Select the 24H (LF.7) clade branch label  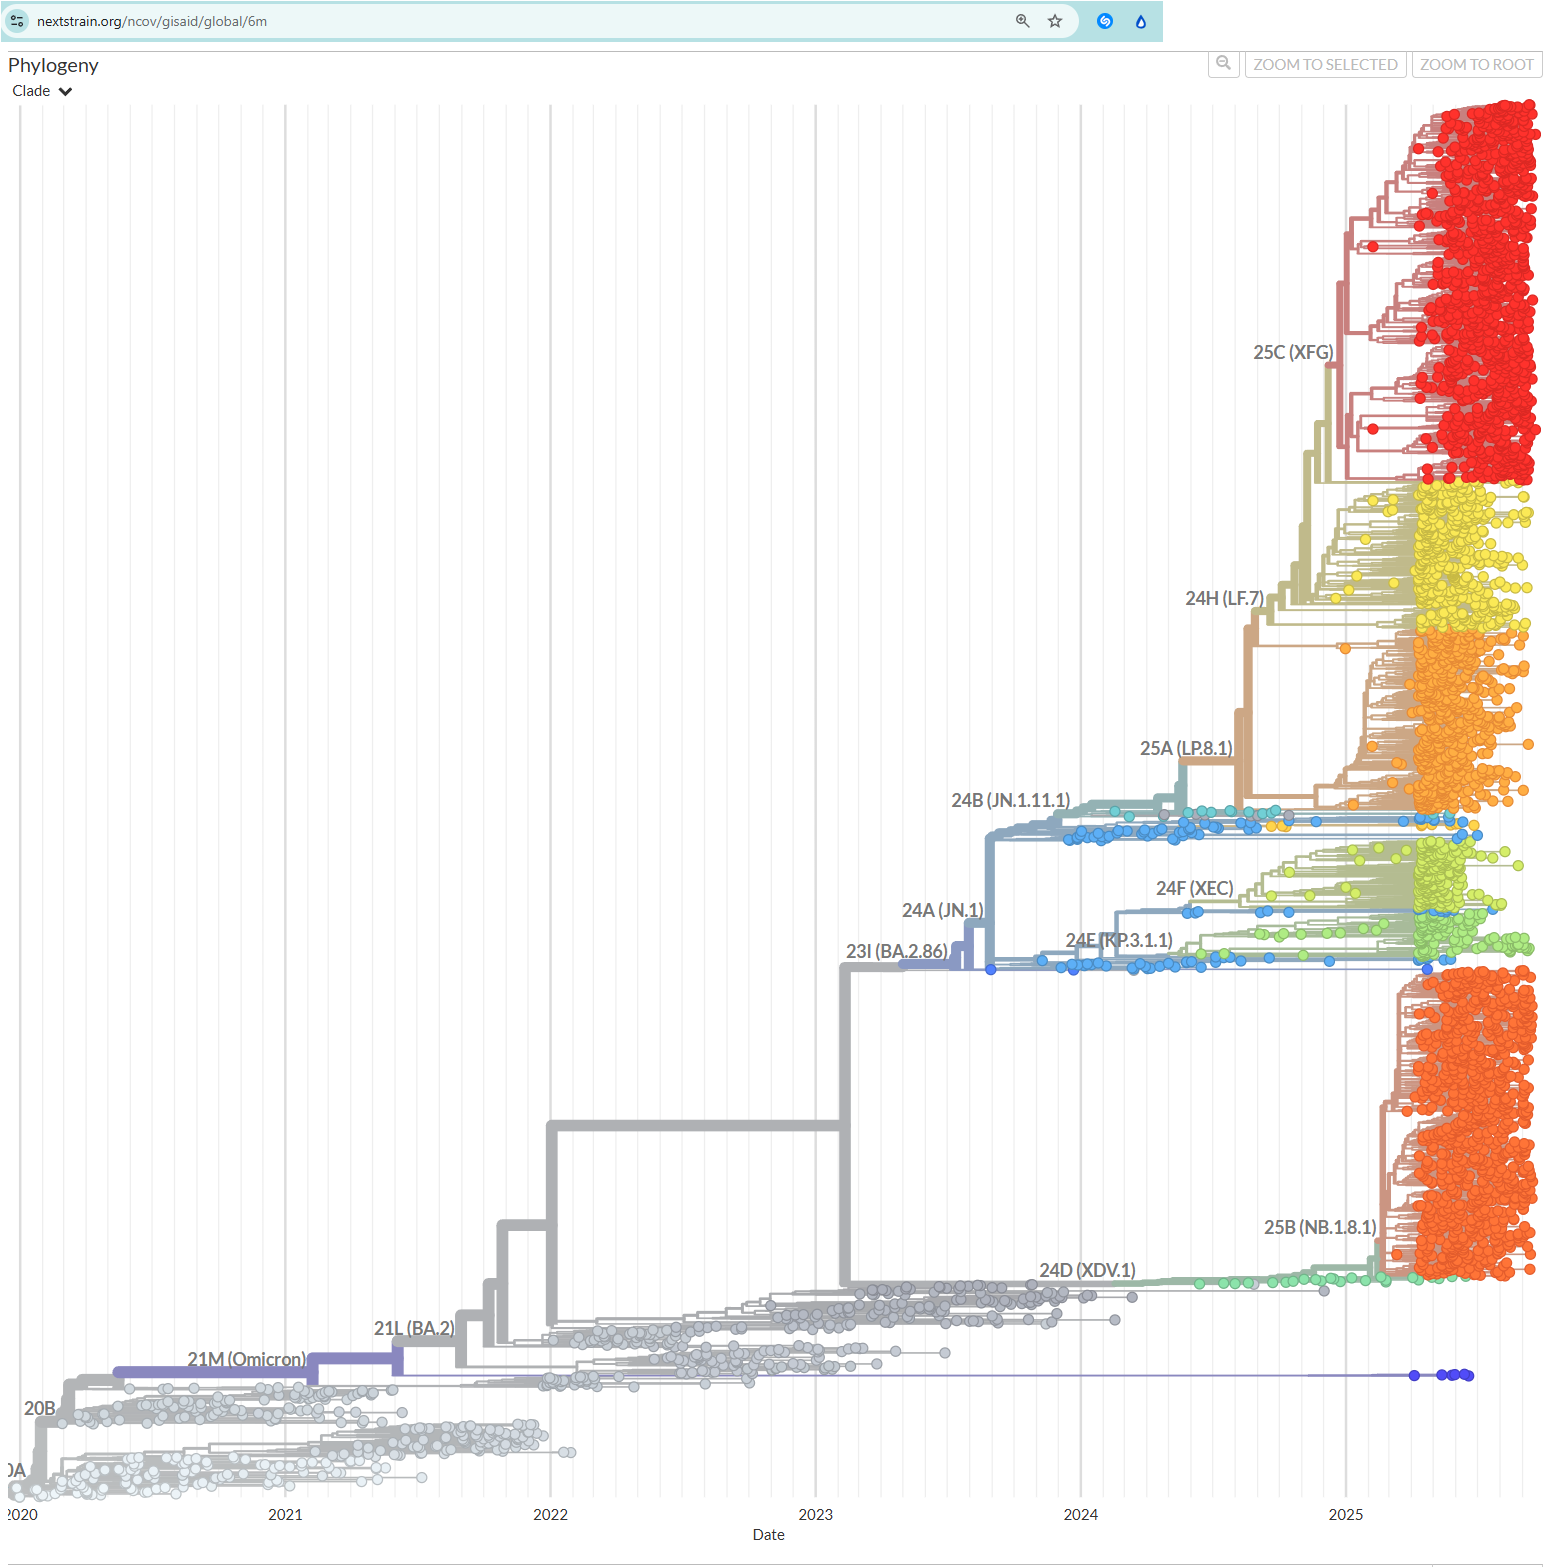[x=1224, y=599]
